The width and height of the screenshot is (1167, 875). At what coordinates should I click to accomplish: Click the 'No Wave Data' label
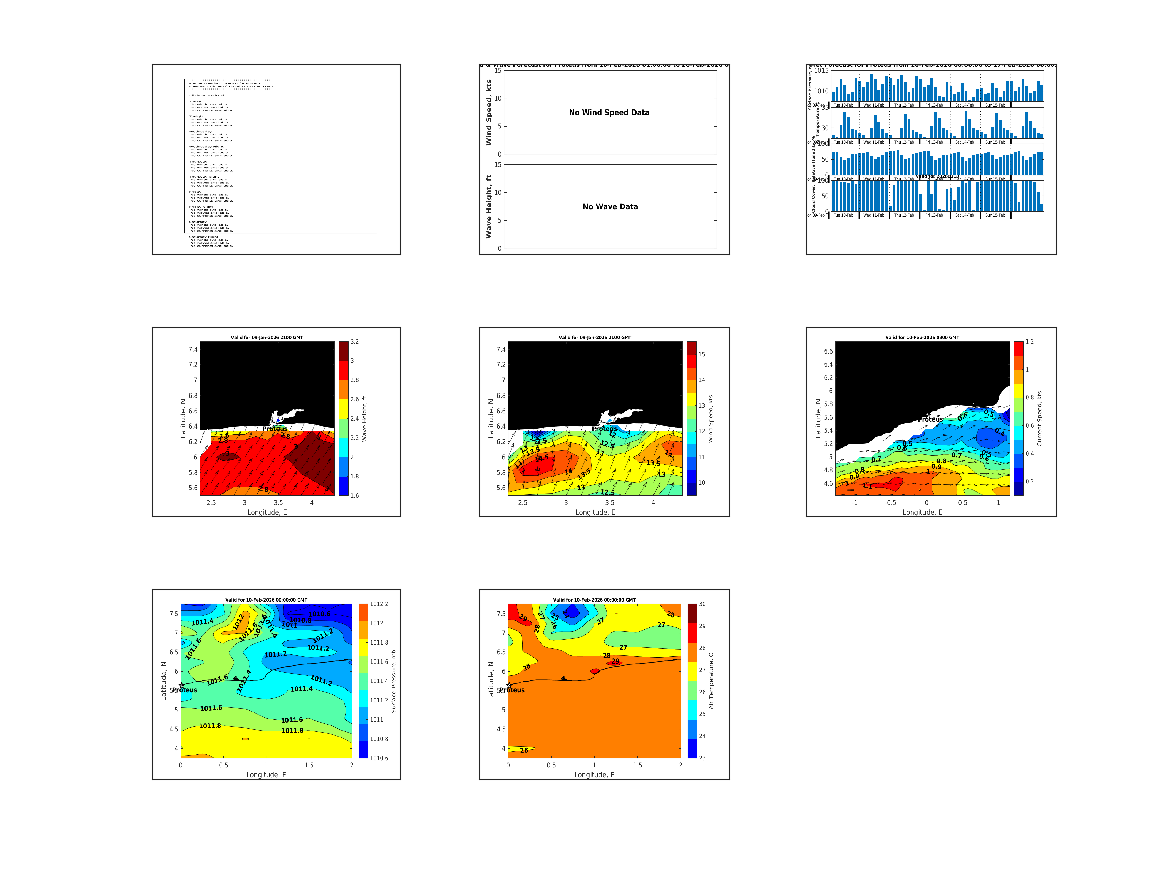coord(609,206)
